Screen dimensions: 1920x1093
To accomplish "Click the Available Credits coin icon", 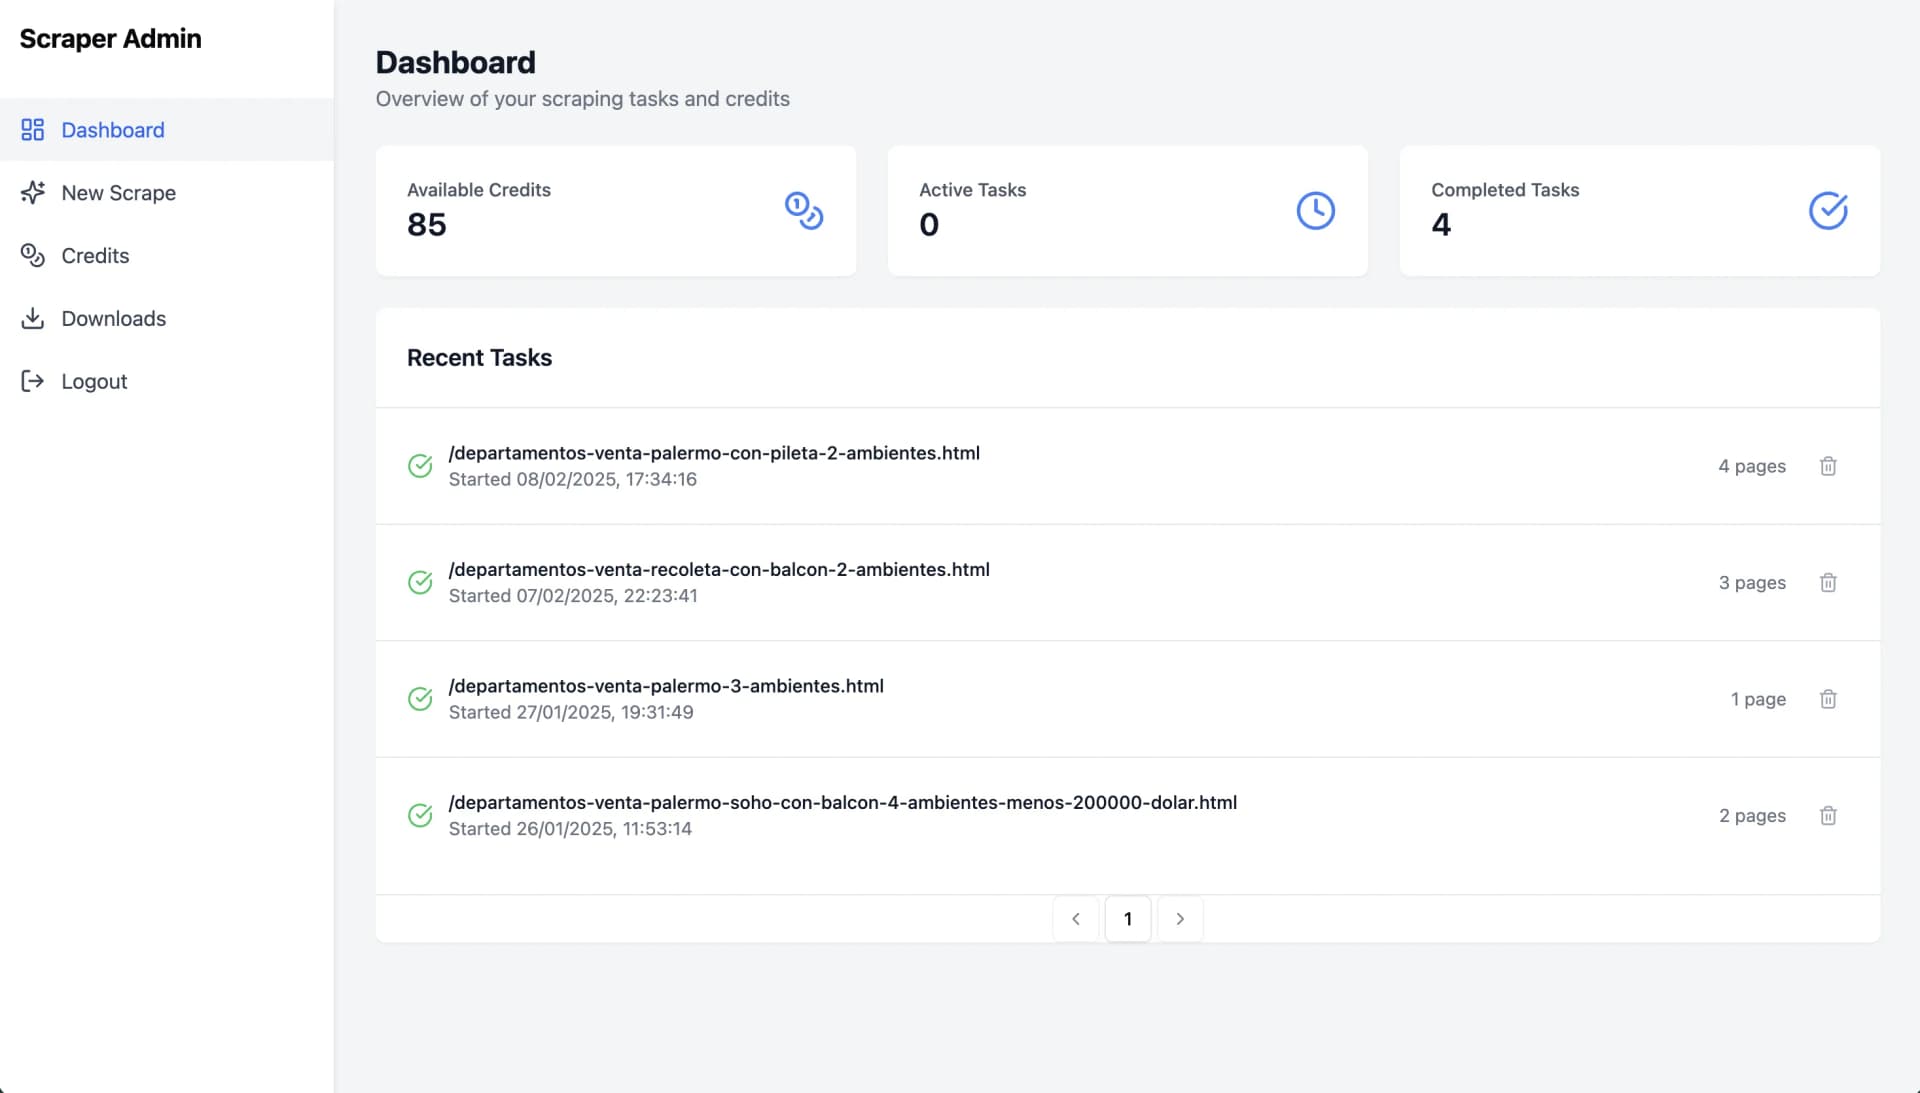I will 804,210.
